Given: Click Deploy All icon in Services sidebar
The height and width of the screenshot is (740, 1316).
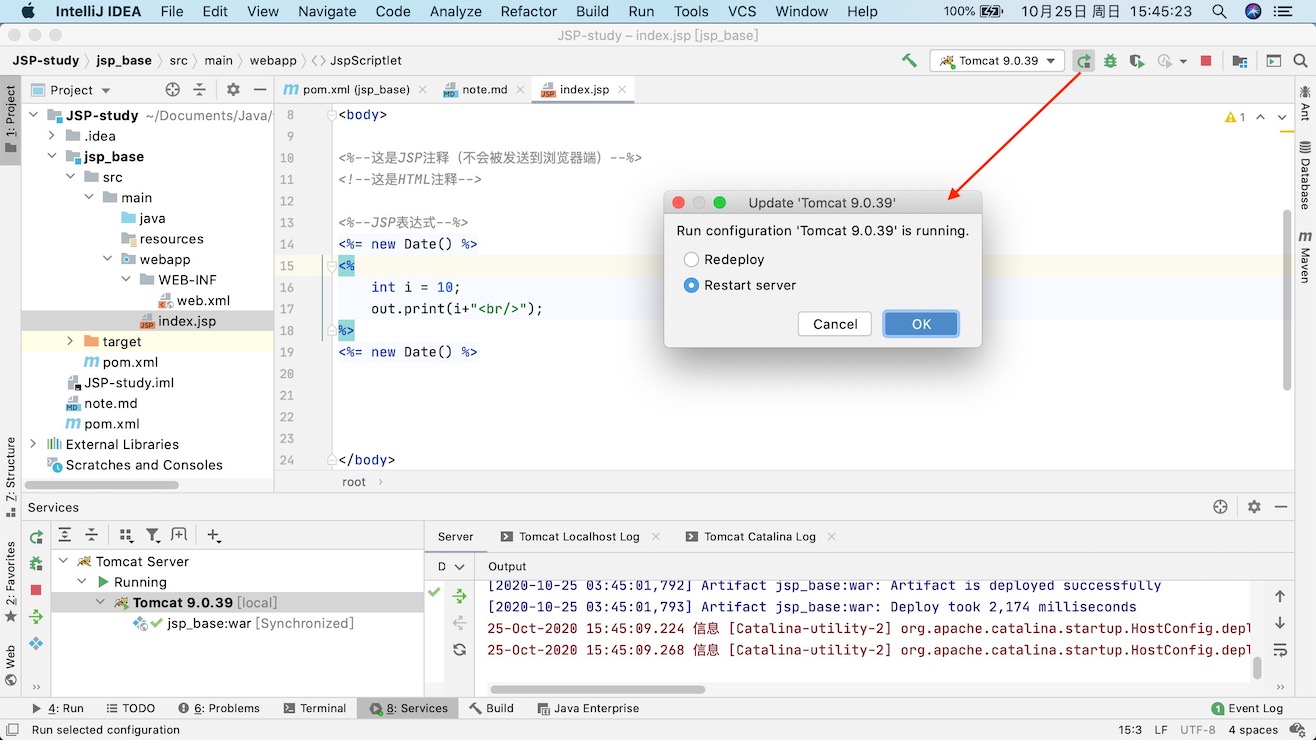Looking at the screenshot, I should tap(36, 616).
